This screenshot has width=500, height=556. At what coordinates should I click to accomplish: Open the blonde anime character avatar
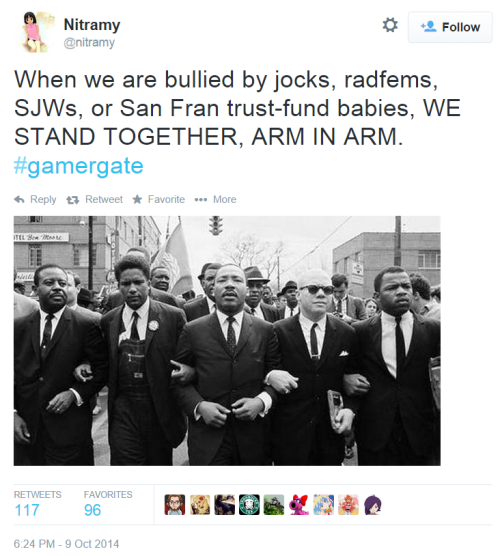(x=200, y=505)
